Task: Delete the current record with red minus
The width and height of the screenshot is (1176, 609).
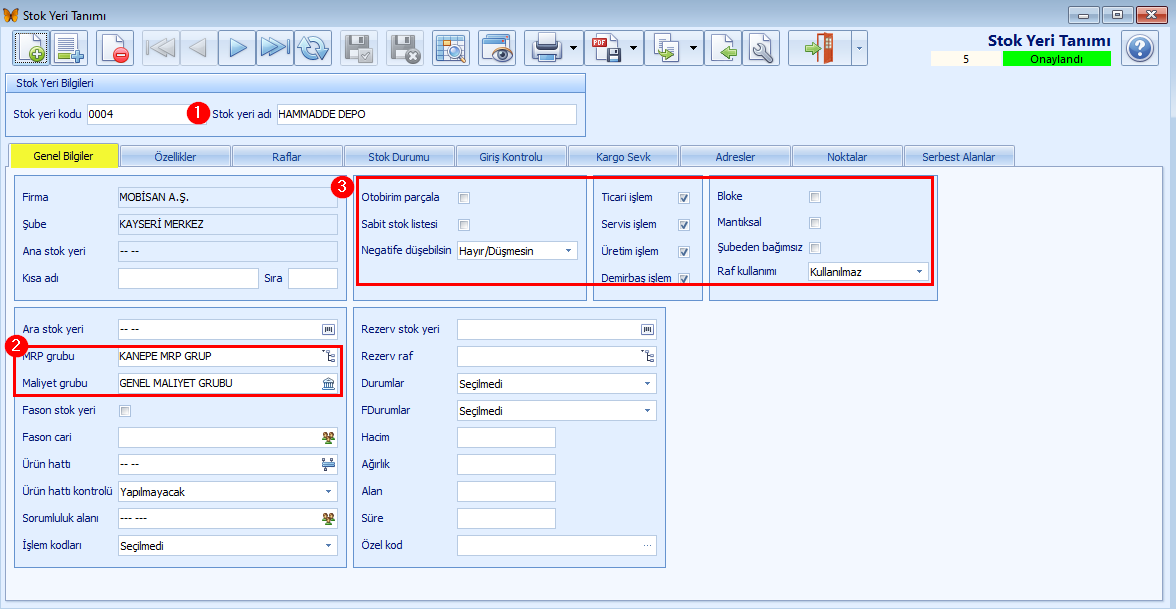Action: [x=116, y=49]
